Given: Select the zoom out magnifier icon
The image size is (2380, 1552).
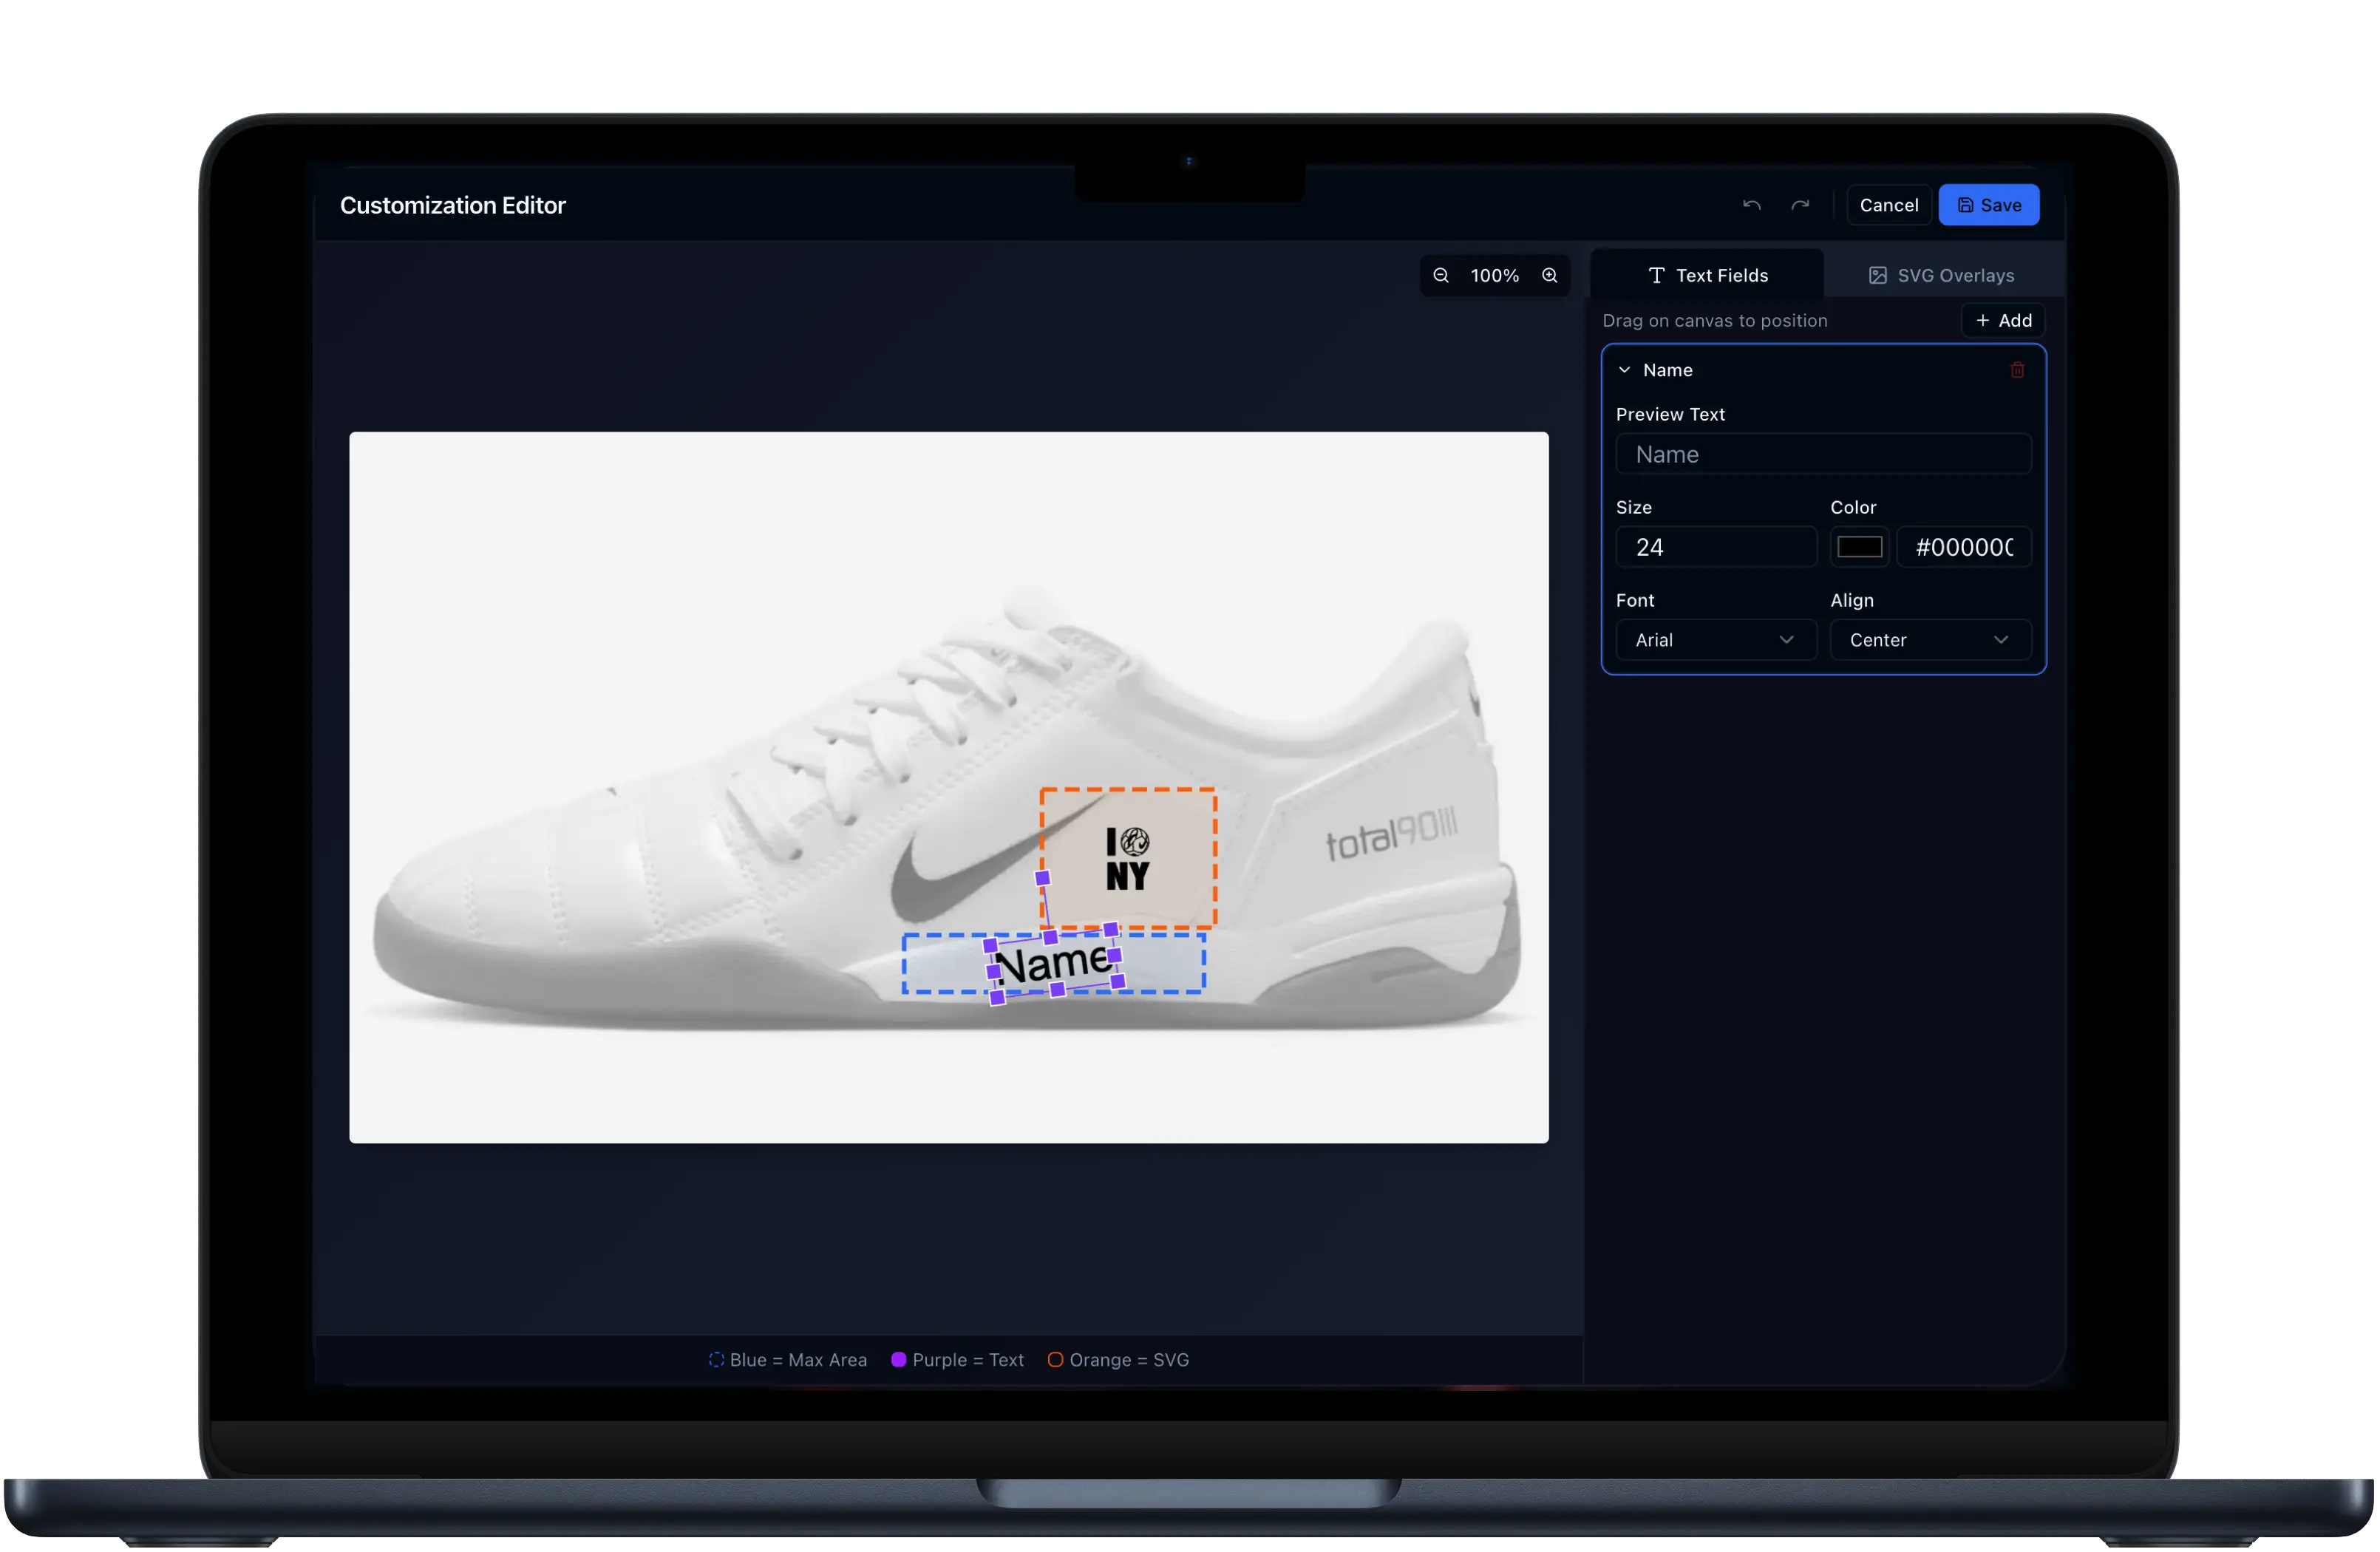Looking at the screenshot, I should click(x=1441, y=275).
